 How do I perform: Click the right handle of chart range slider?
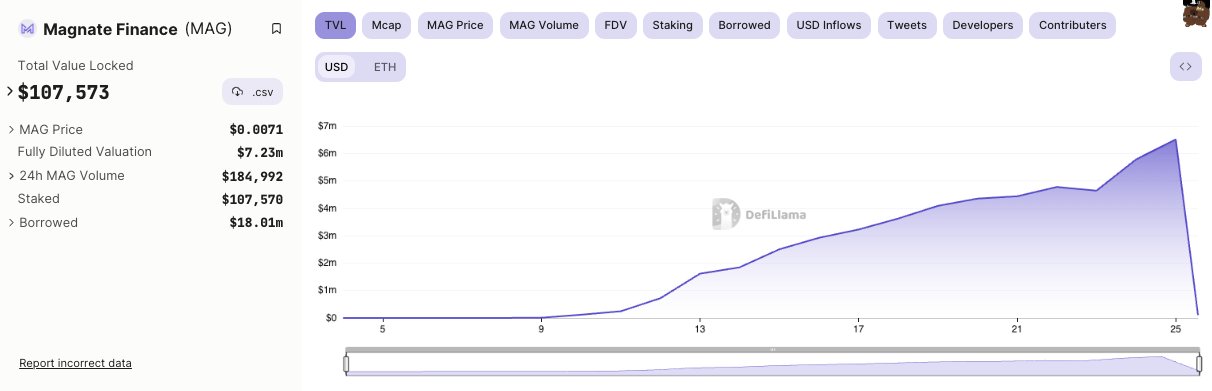click(1198, 364)
